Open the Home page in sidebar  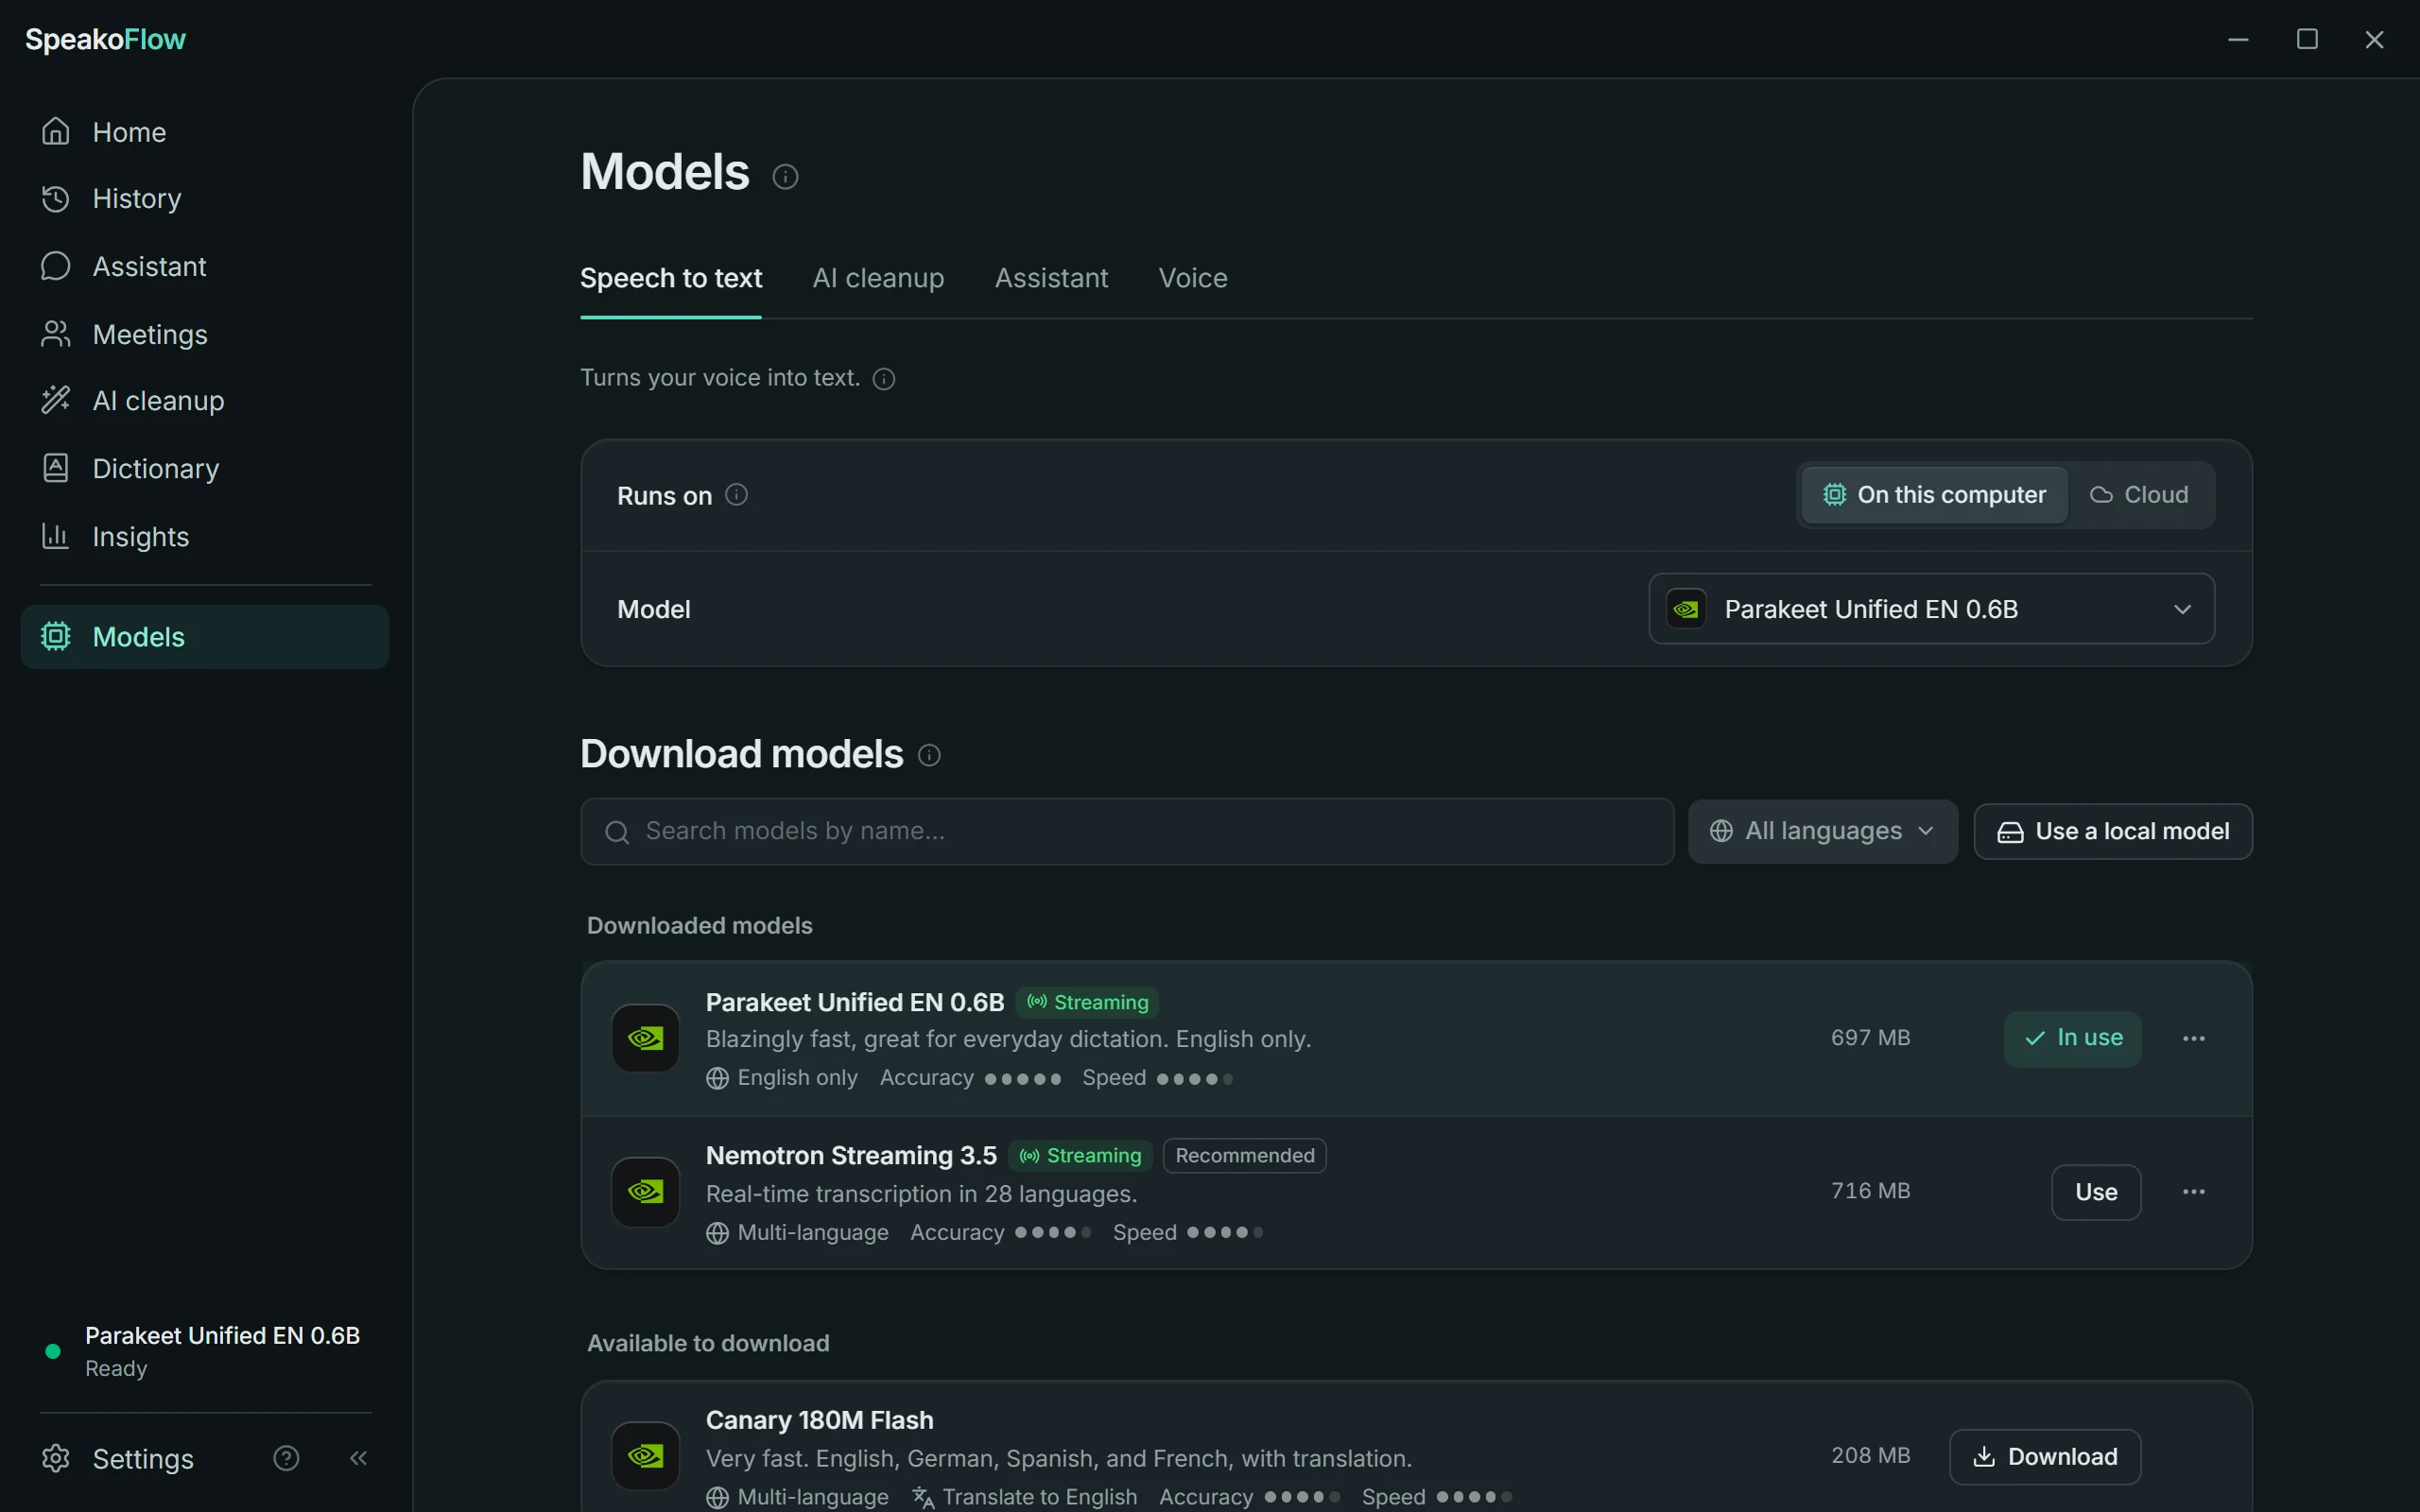point(204,132)
